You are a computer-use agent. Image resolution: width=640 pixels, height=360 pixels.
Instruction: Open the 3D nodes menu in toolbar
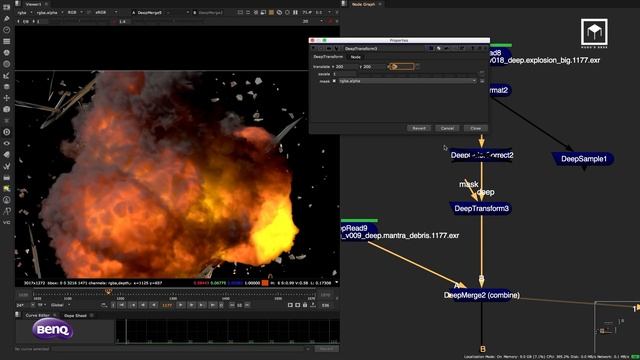[x=7, y=109]
